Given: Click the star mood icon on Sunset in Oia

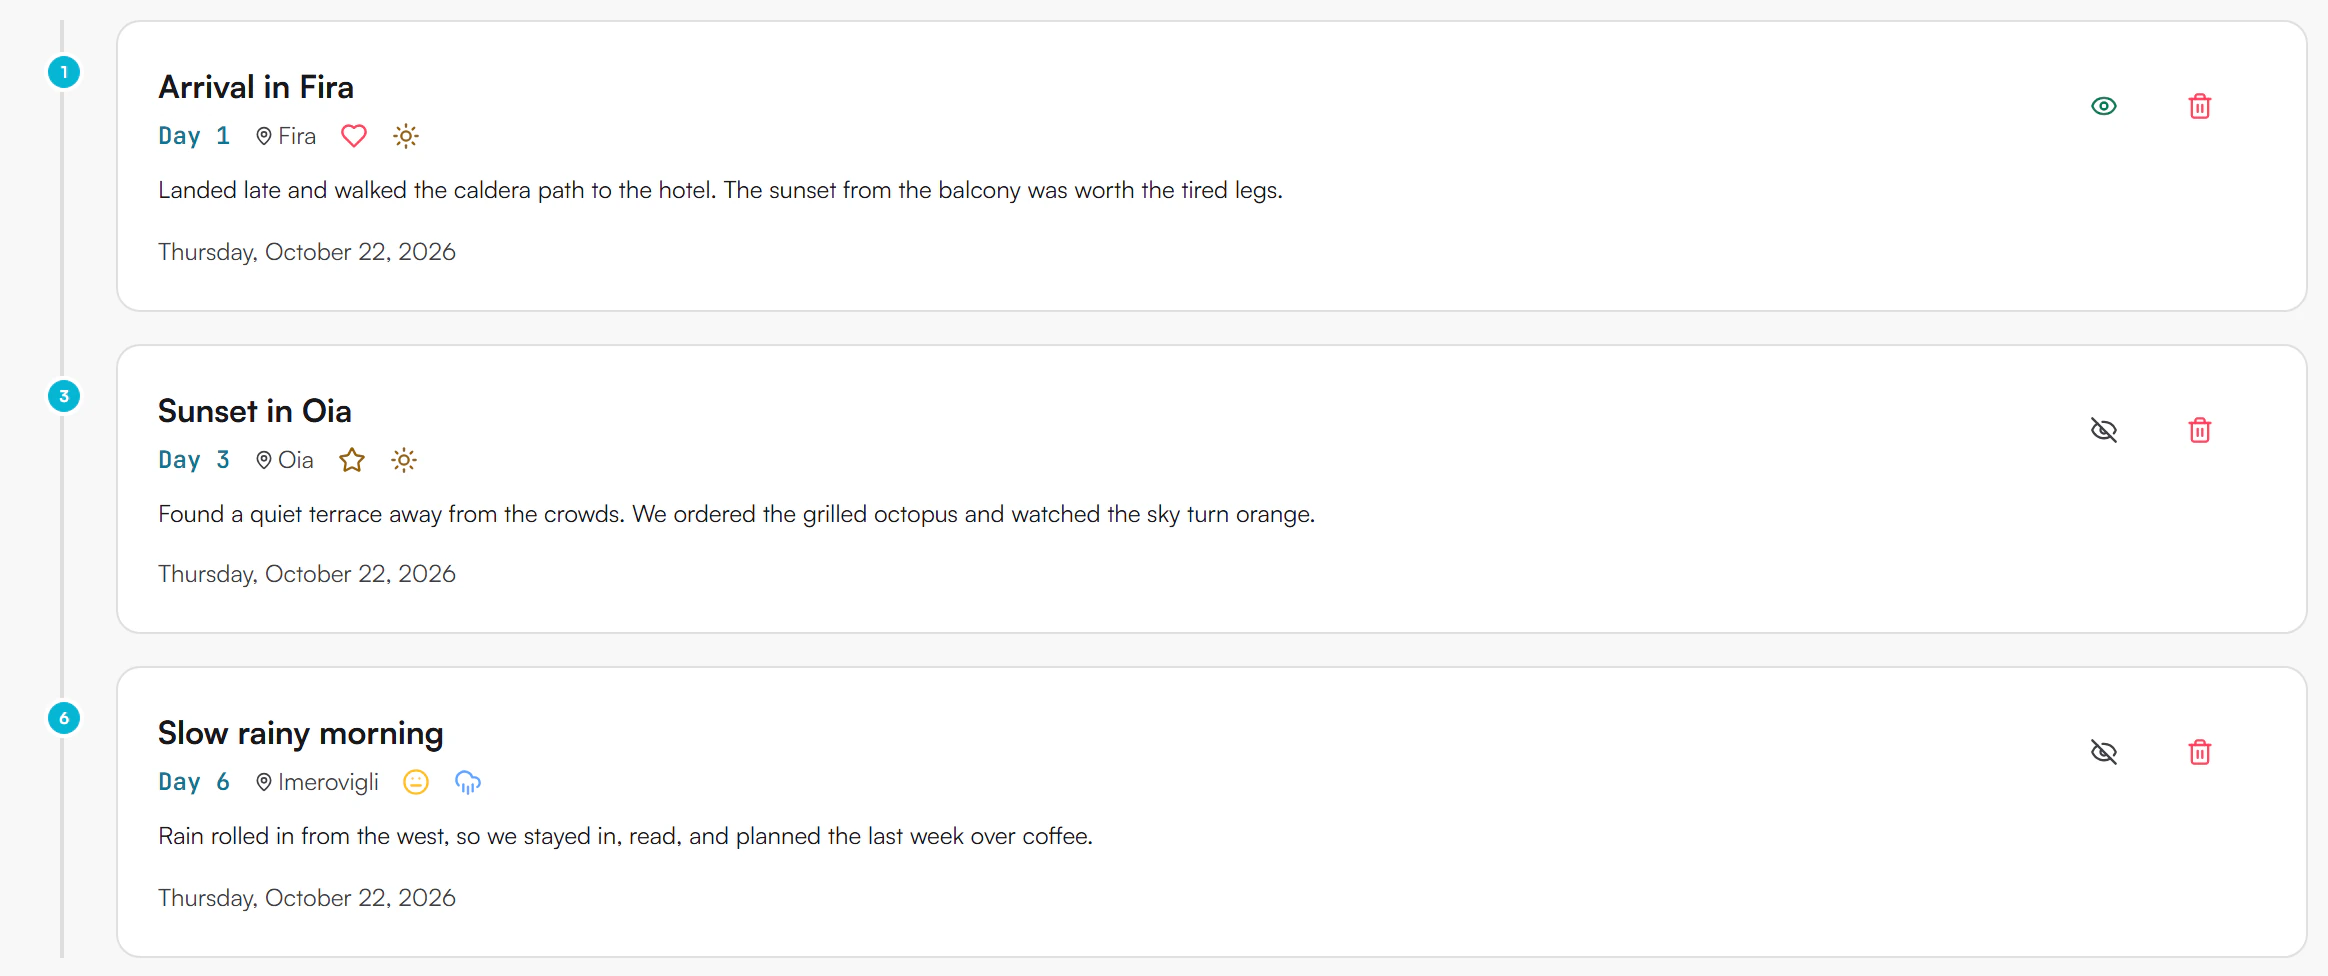Looking at the screenshot, I should coord(352,460).
